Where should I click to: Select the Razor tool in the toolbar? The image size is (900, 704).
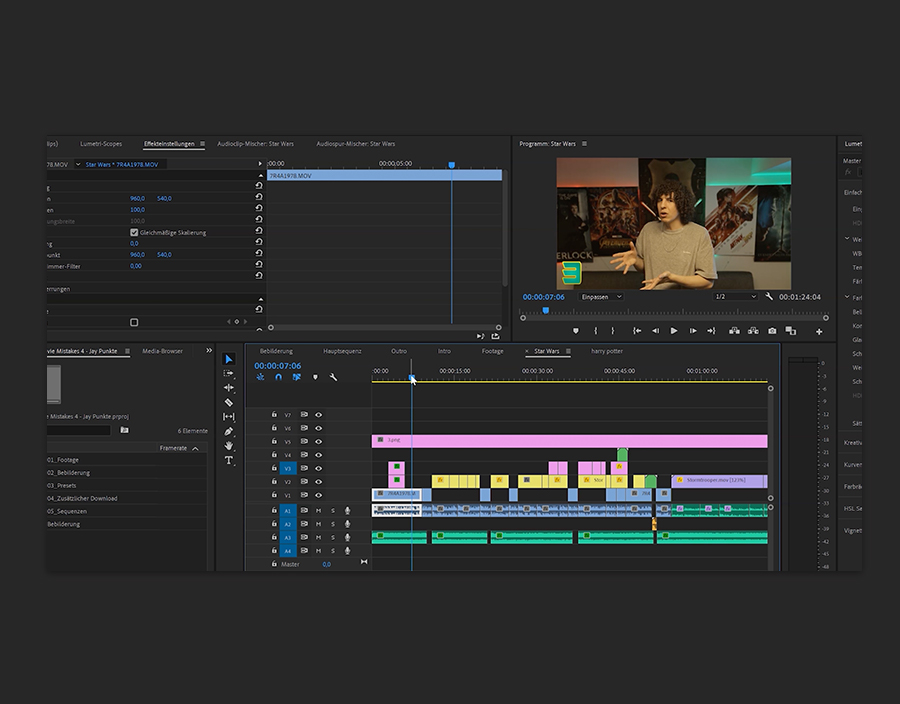(229, 402)
